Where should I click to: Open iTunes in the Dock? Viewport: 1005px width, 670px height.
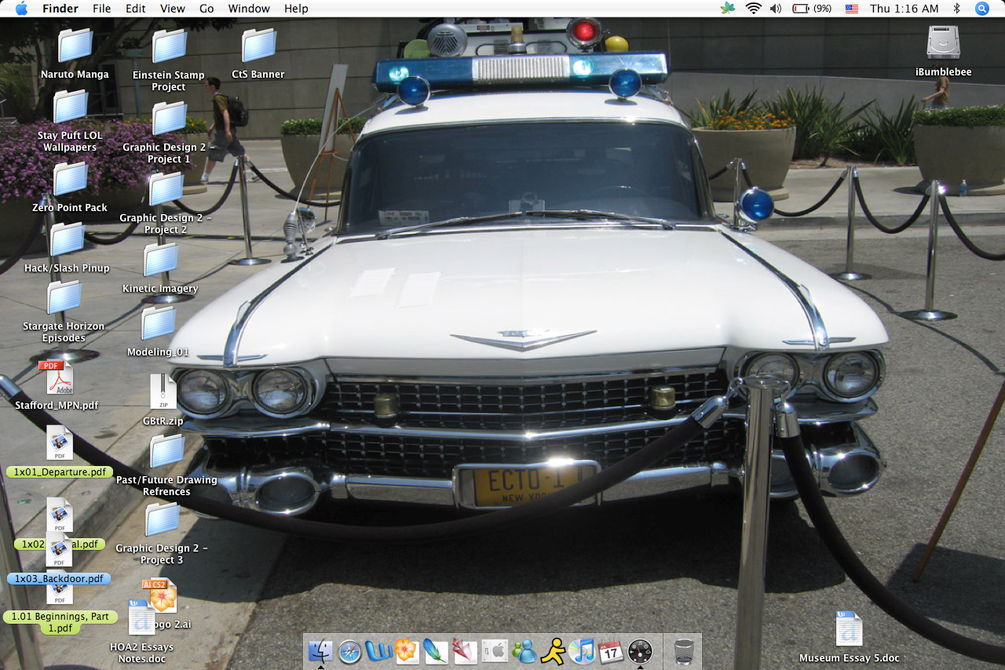[x=580, y=651]
